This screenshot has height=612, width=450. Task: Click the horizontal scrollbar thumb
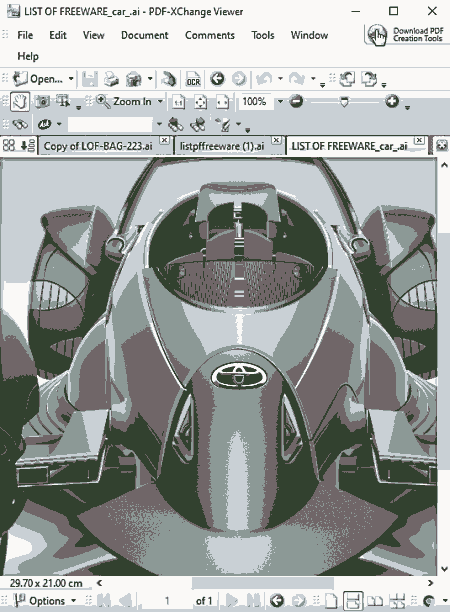point(263,583)
